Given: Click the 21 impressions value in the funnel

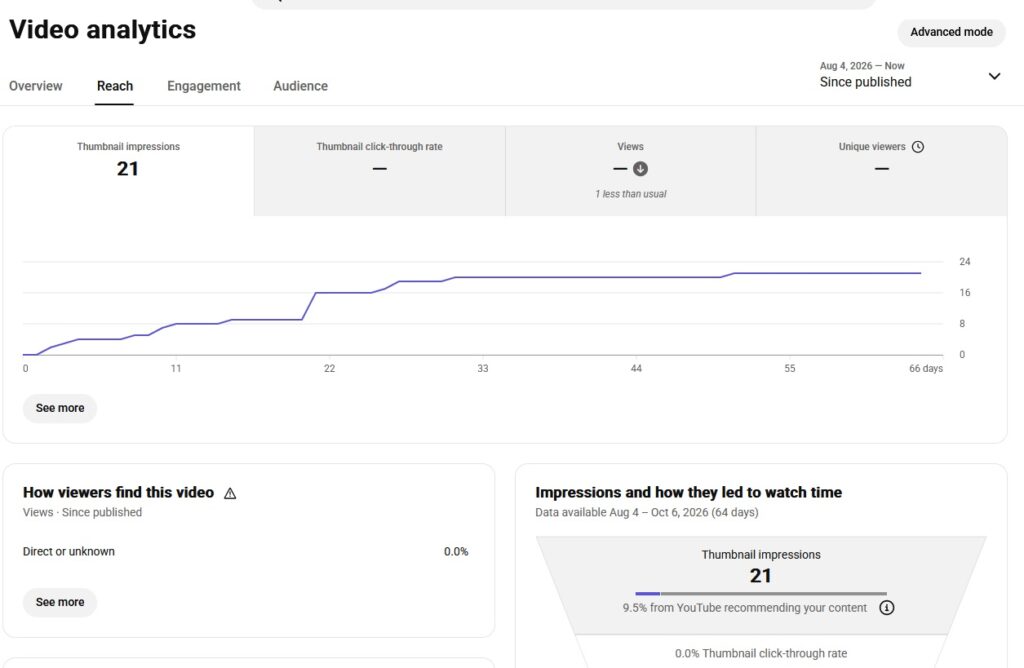Looking at the screenshot, I should pyautogui.click(x=760, y=576).
